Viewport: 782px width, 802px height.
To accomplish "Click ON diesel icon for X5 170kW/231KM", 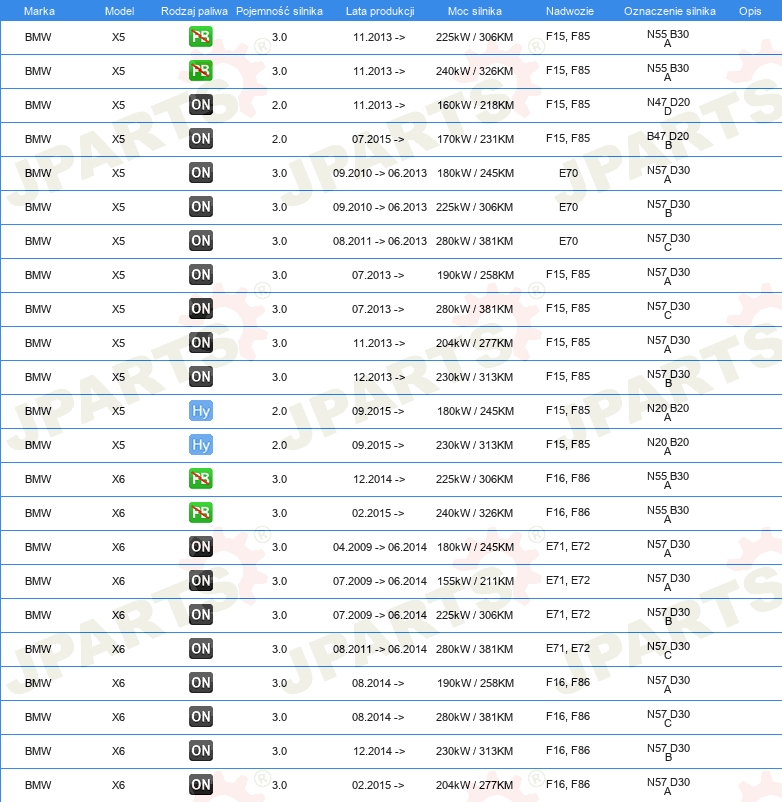I will click(x=200, y=139).
